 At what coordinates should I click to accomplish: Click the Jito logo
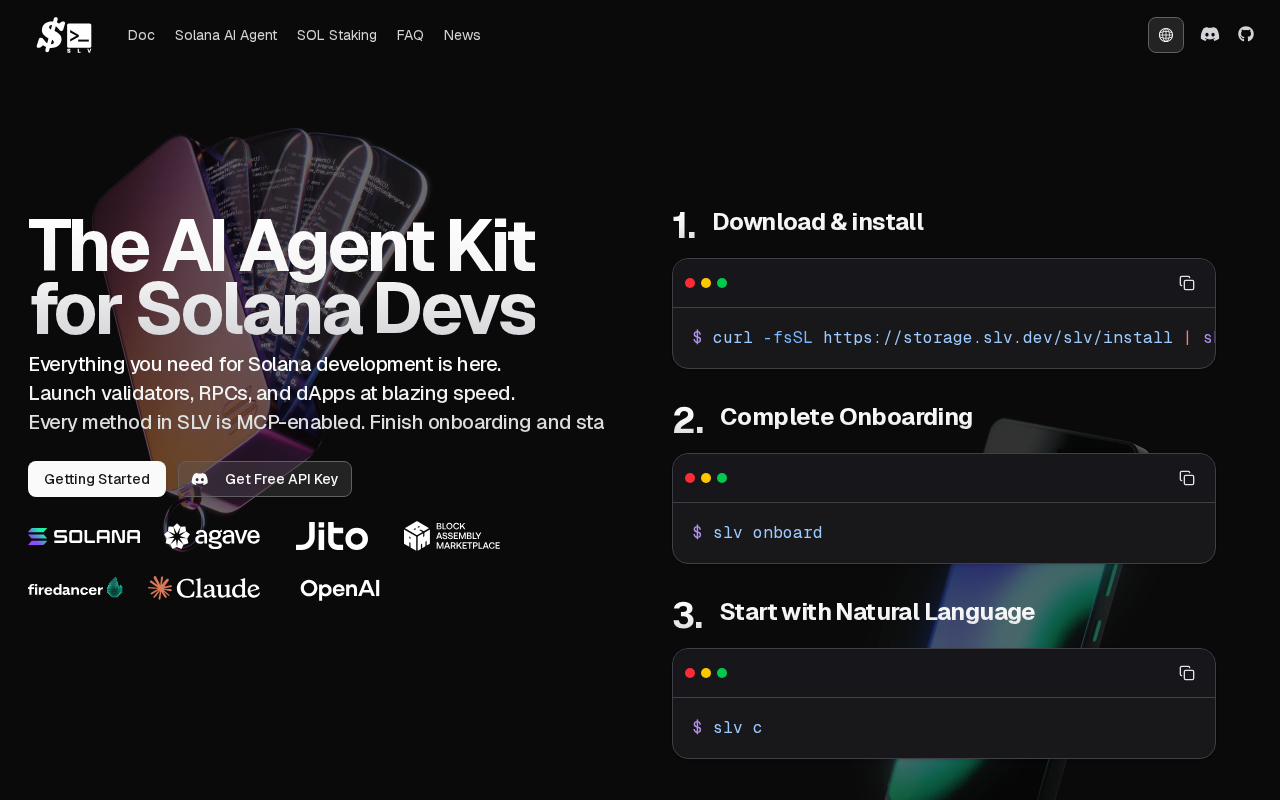pyautogui.click(x=332, y=535)
